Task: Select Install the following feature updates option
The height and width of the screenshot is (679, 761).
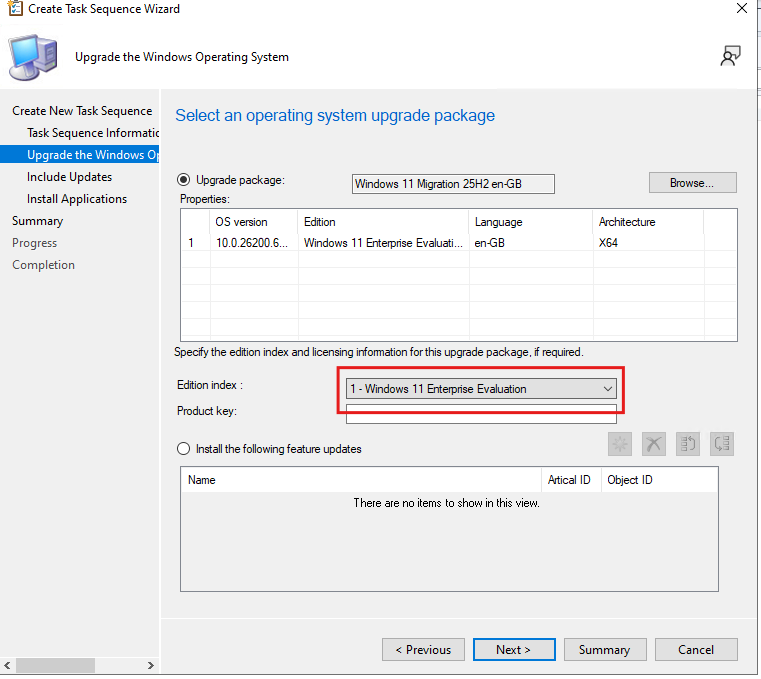Action: tap(184, 449)
